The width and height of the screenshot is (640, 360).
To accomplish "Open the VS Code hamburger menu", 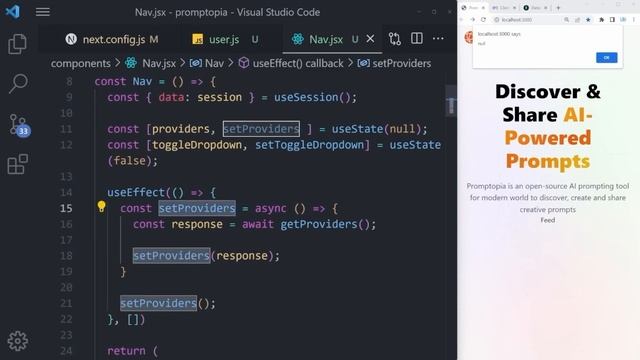I will (43, 12).
